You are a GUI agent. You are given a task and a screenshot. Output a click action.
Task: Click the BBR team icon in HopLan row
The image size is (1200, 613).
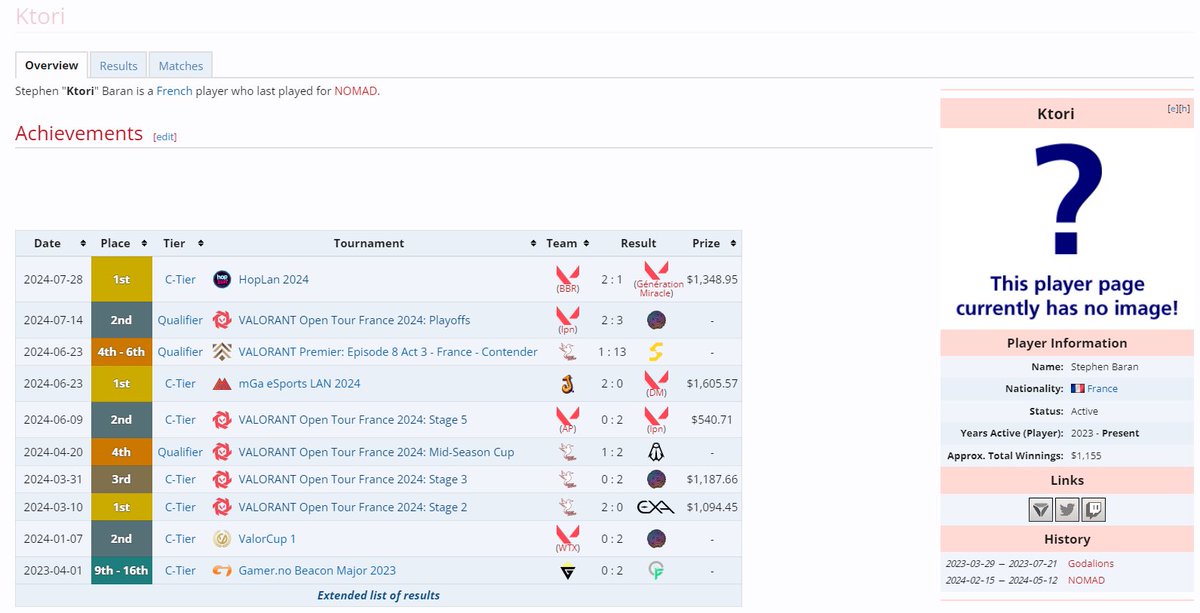pos(568,273)
